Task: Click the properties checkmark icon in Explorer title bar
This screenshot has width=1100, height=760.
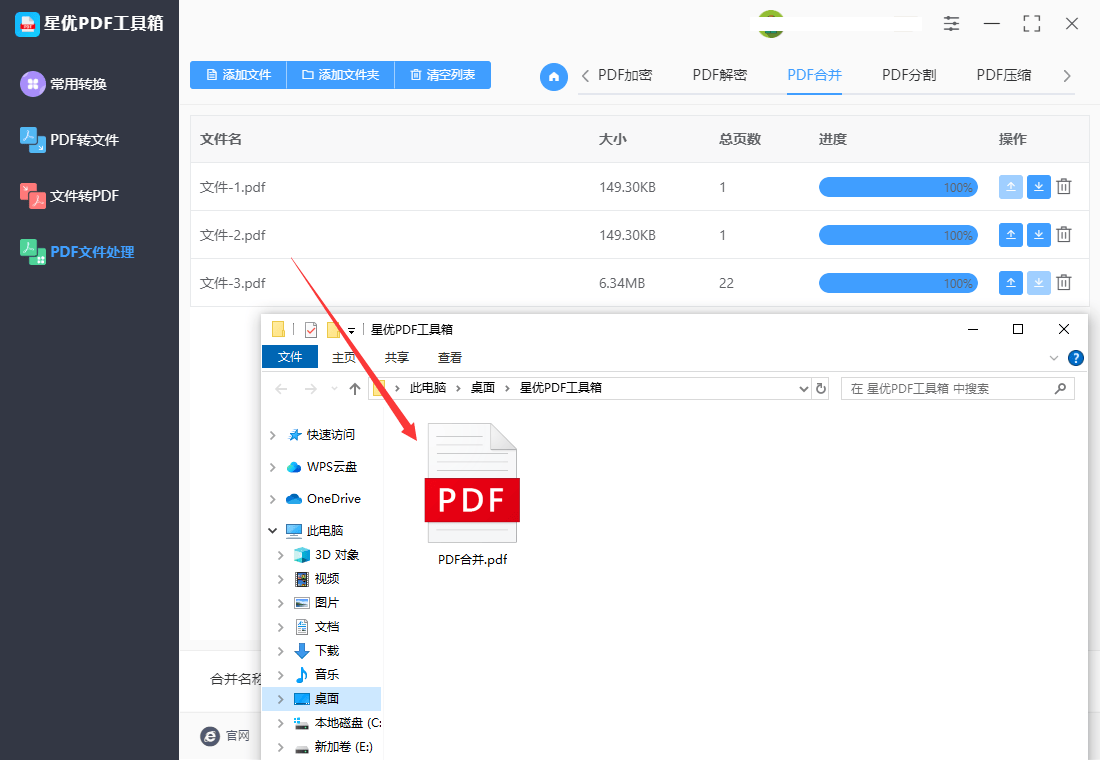Action: pos(311,329)
